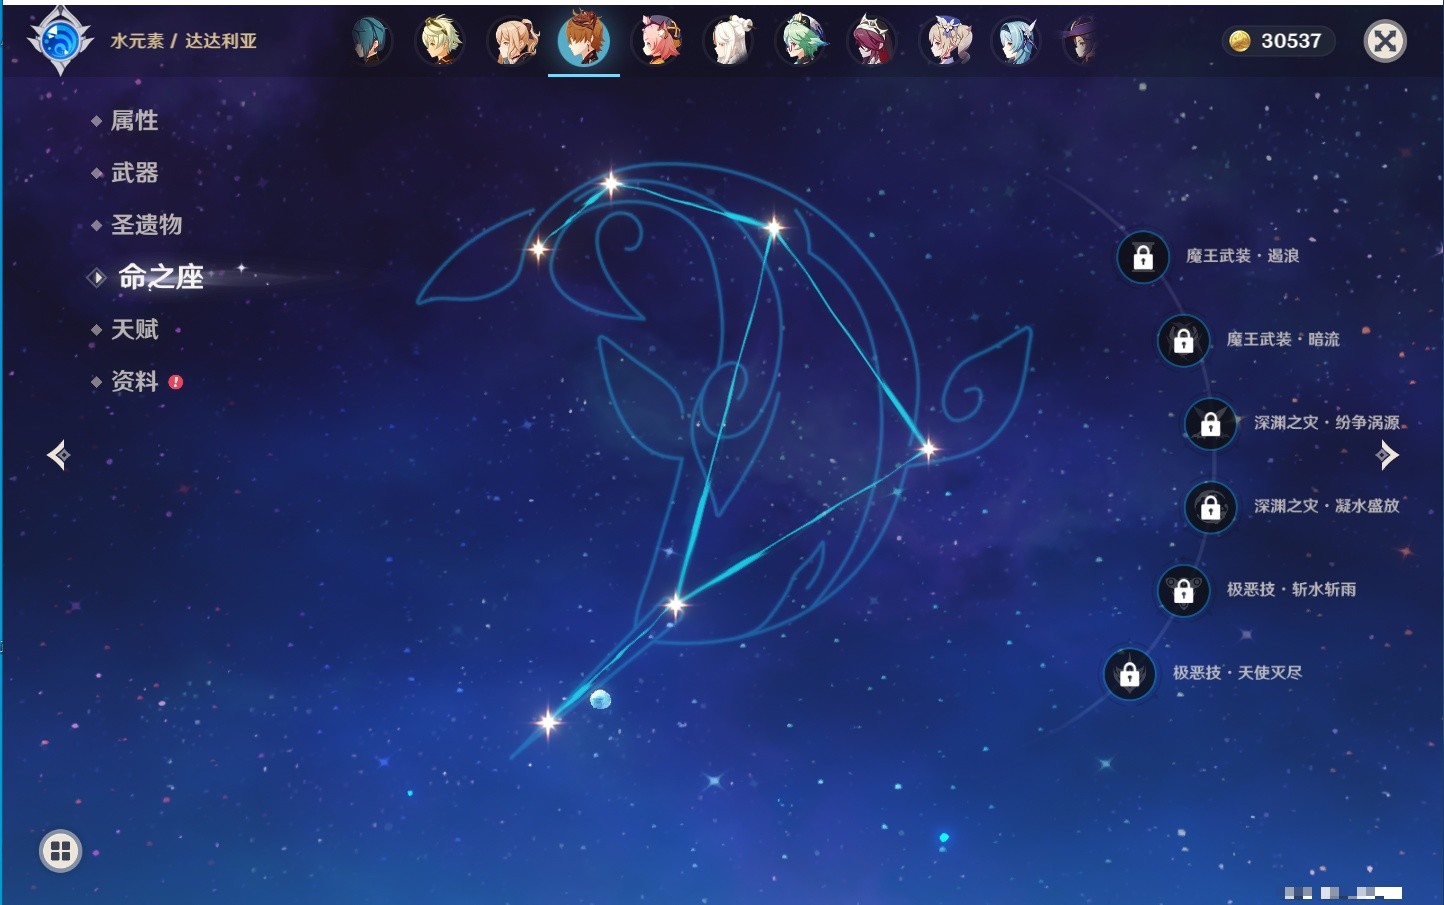Viewport: 1444px width, 905px height.
Task: Select the dark red-haired nun avatar
Action: 872,41
